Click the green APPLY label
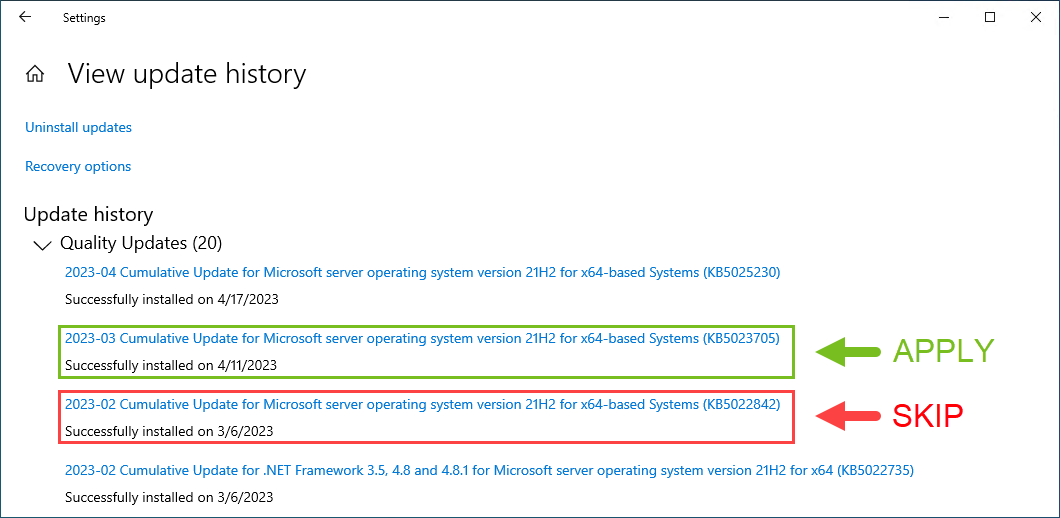The width and height of the screenshot is (1060, 518). point(944,351)
